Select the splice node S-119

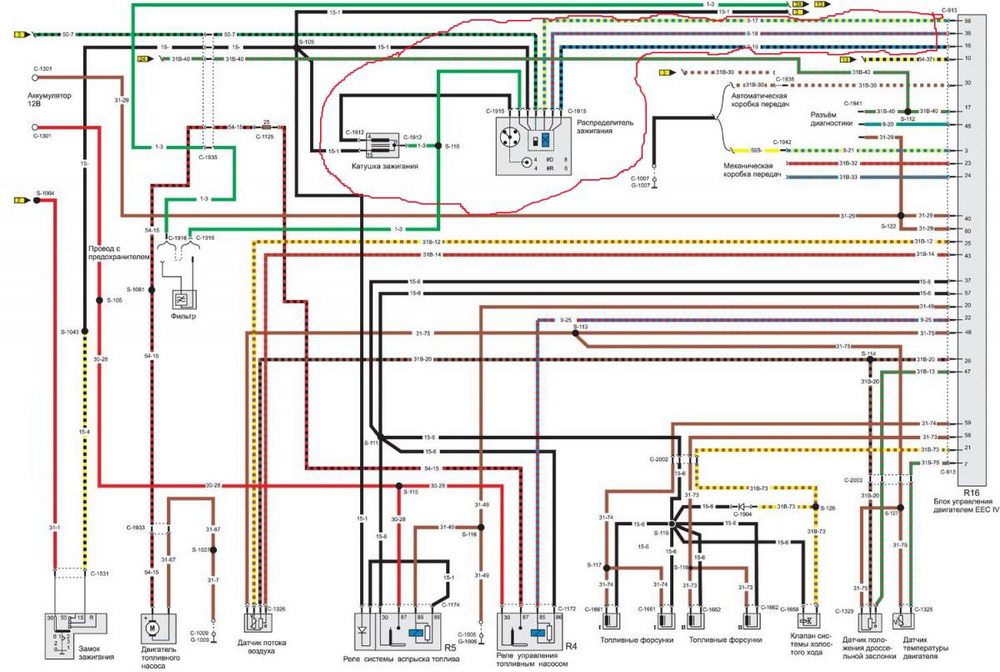coord(673,524)
